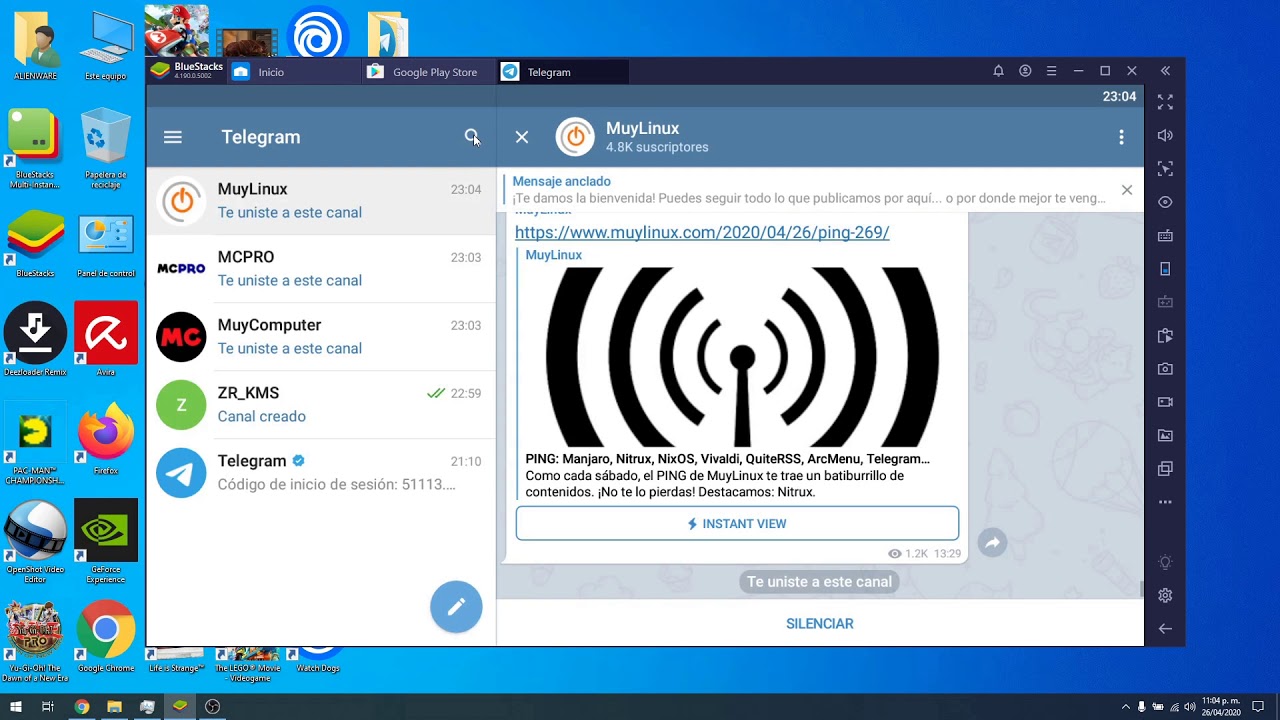Open the muylinux.com ping-269 link

tap(702, 232)
